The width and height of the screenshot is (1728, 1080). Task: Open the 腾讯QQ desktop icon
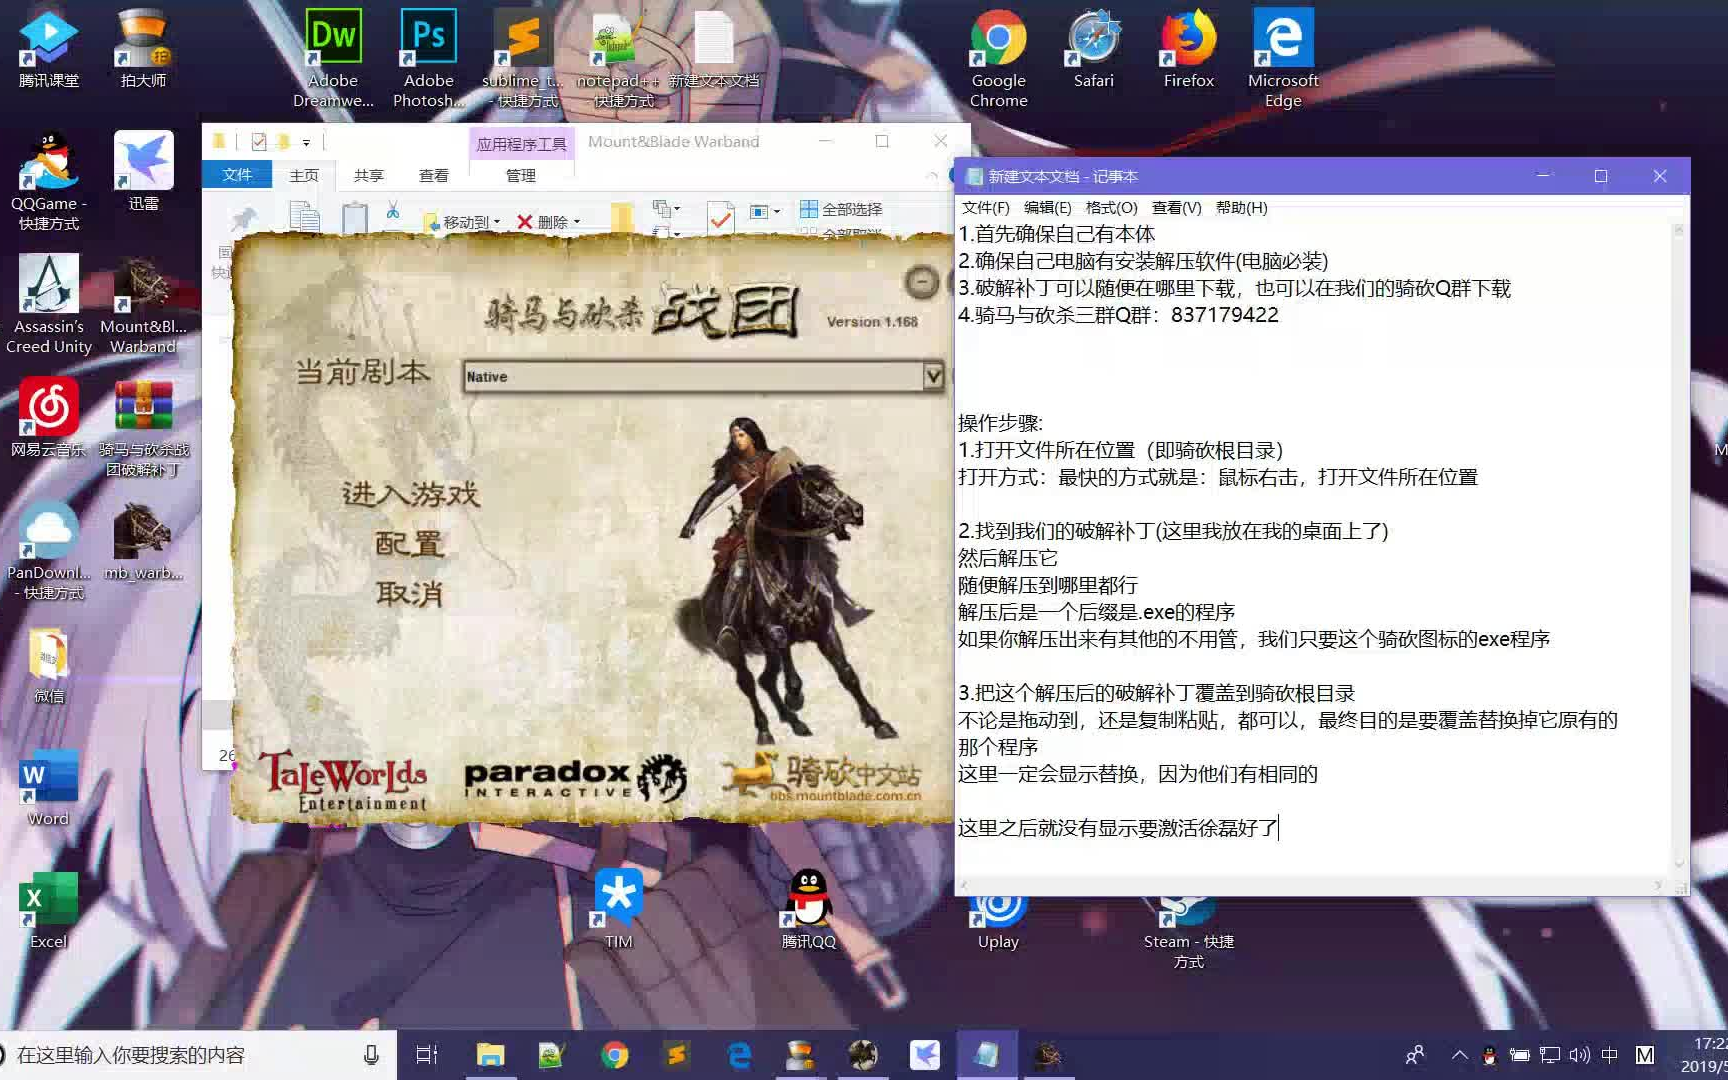pyautogui.click(x=808, y=909)
